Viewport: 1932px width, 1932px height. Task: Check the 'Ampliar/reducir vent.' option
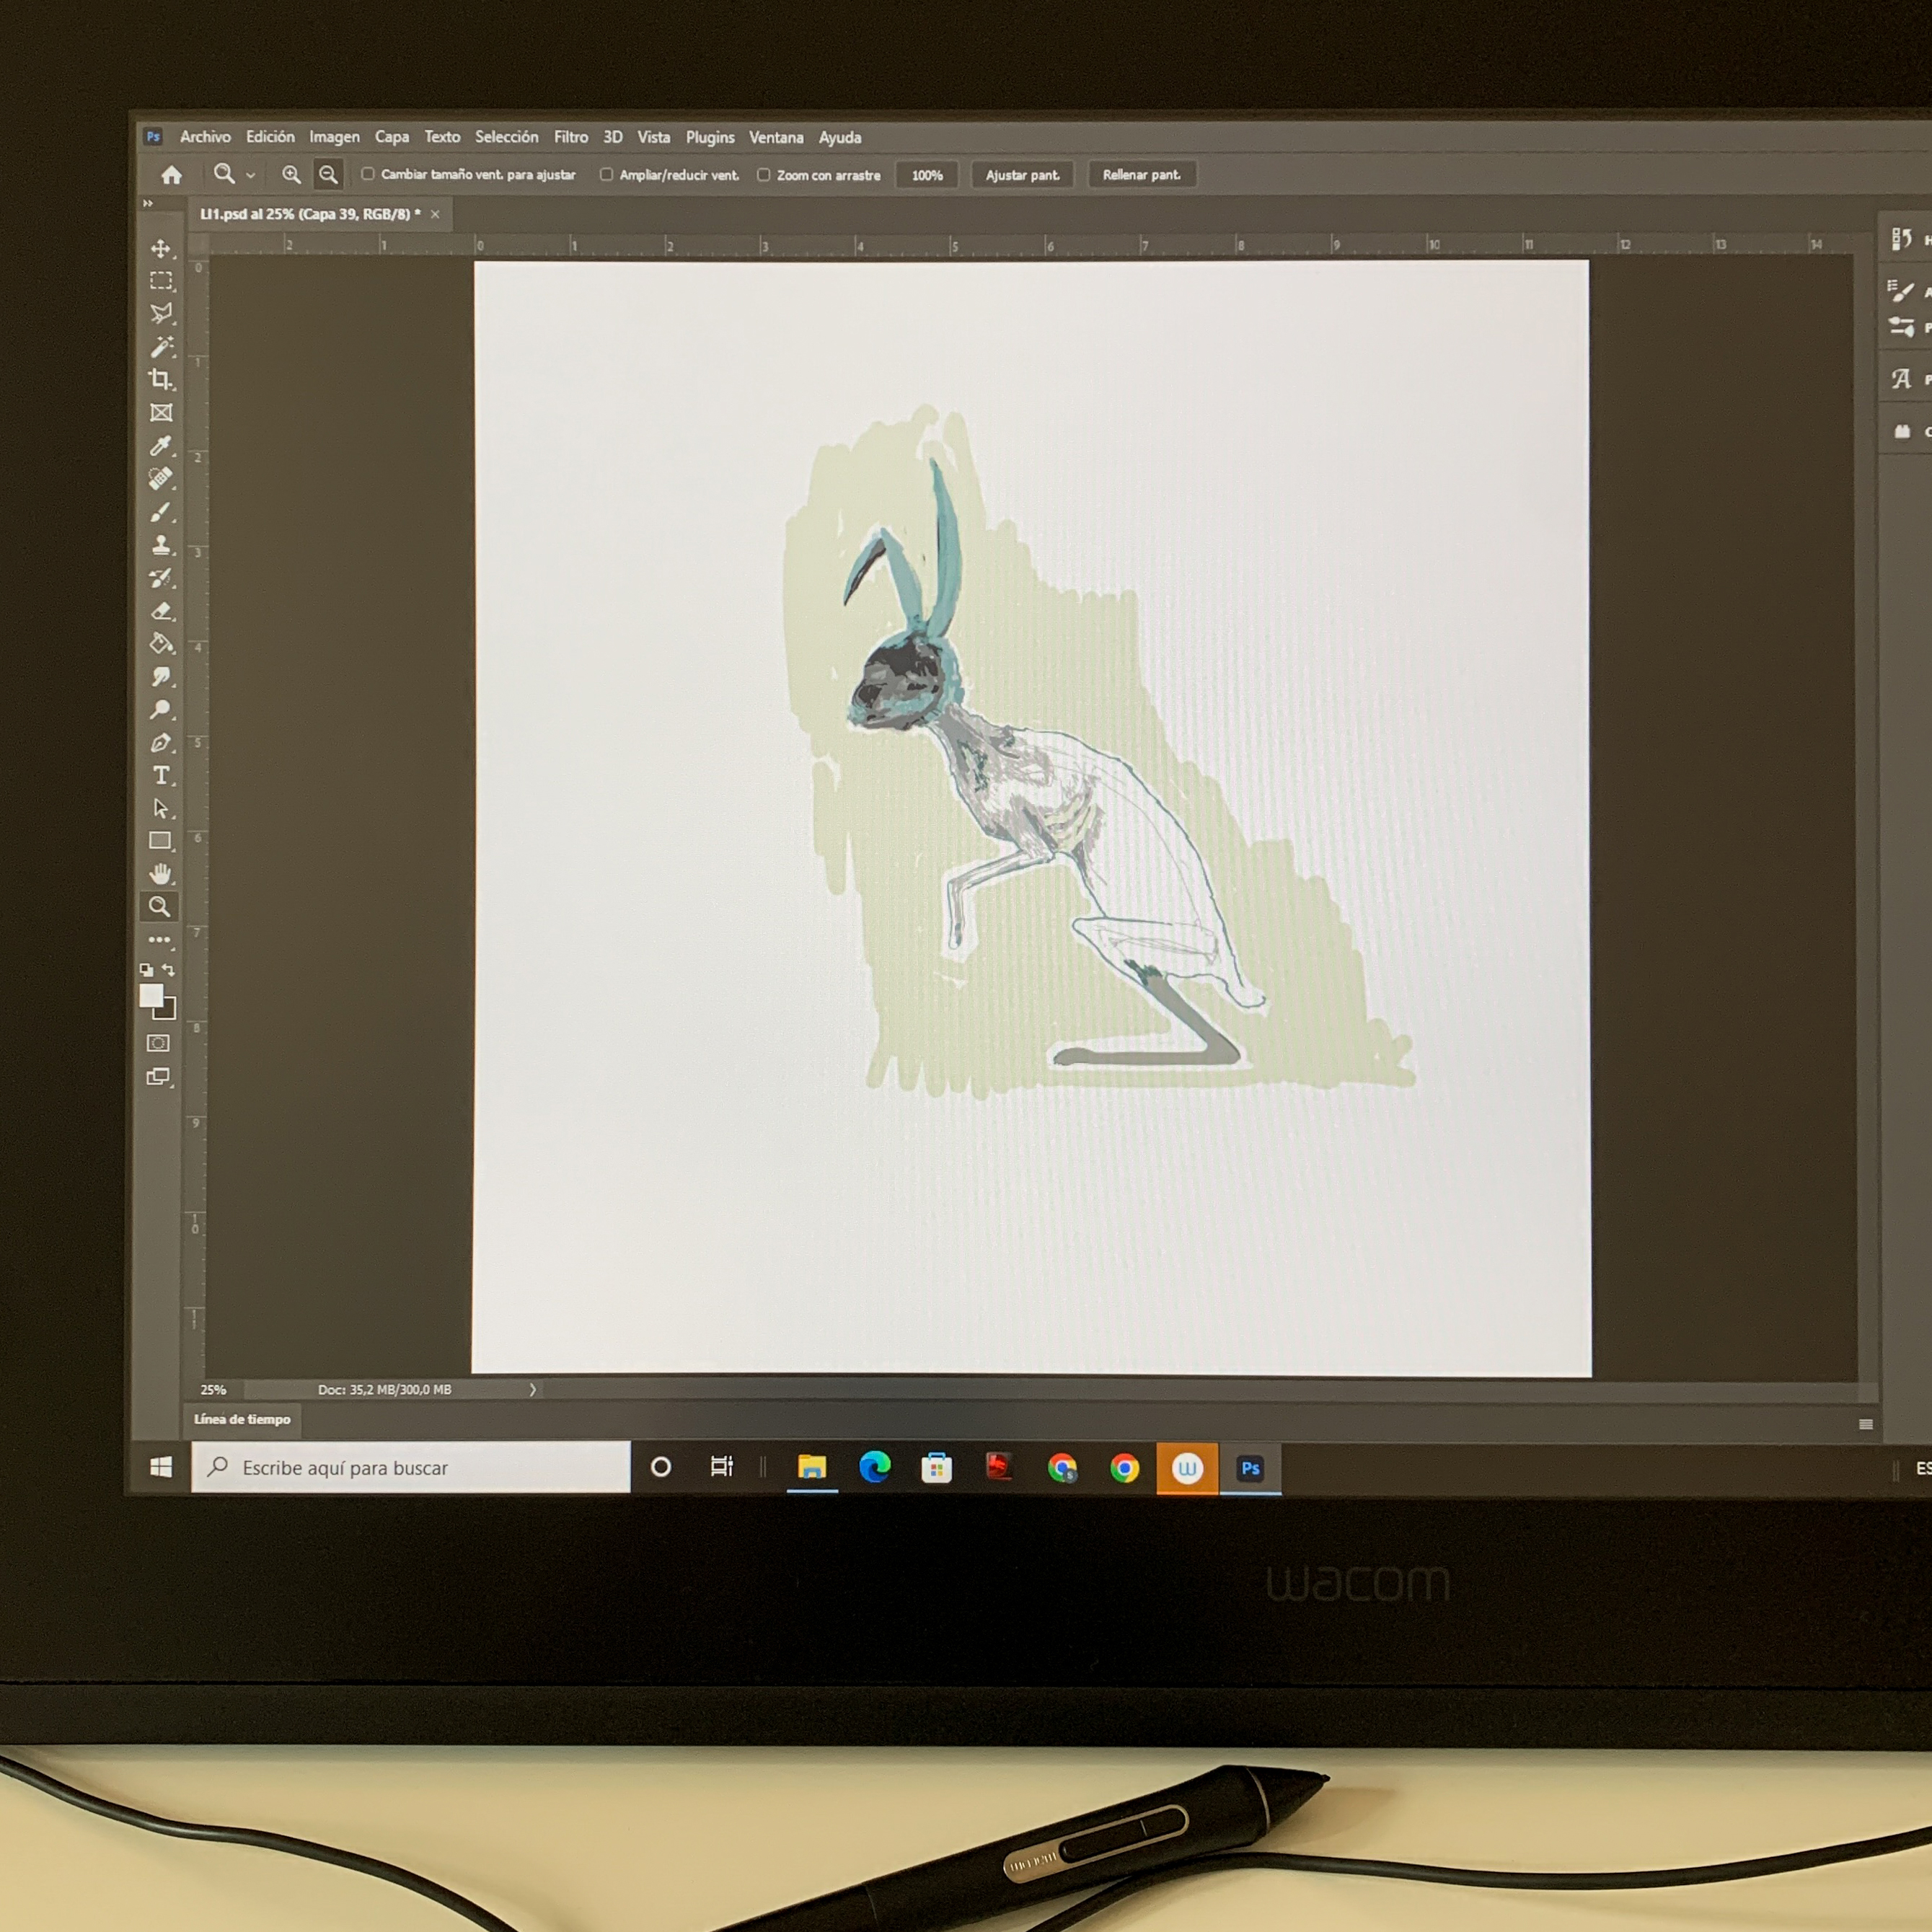point(606,175)
